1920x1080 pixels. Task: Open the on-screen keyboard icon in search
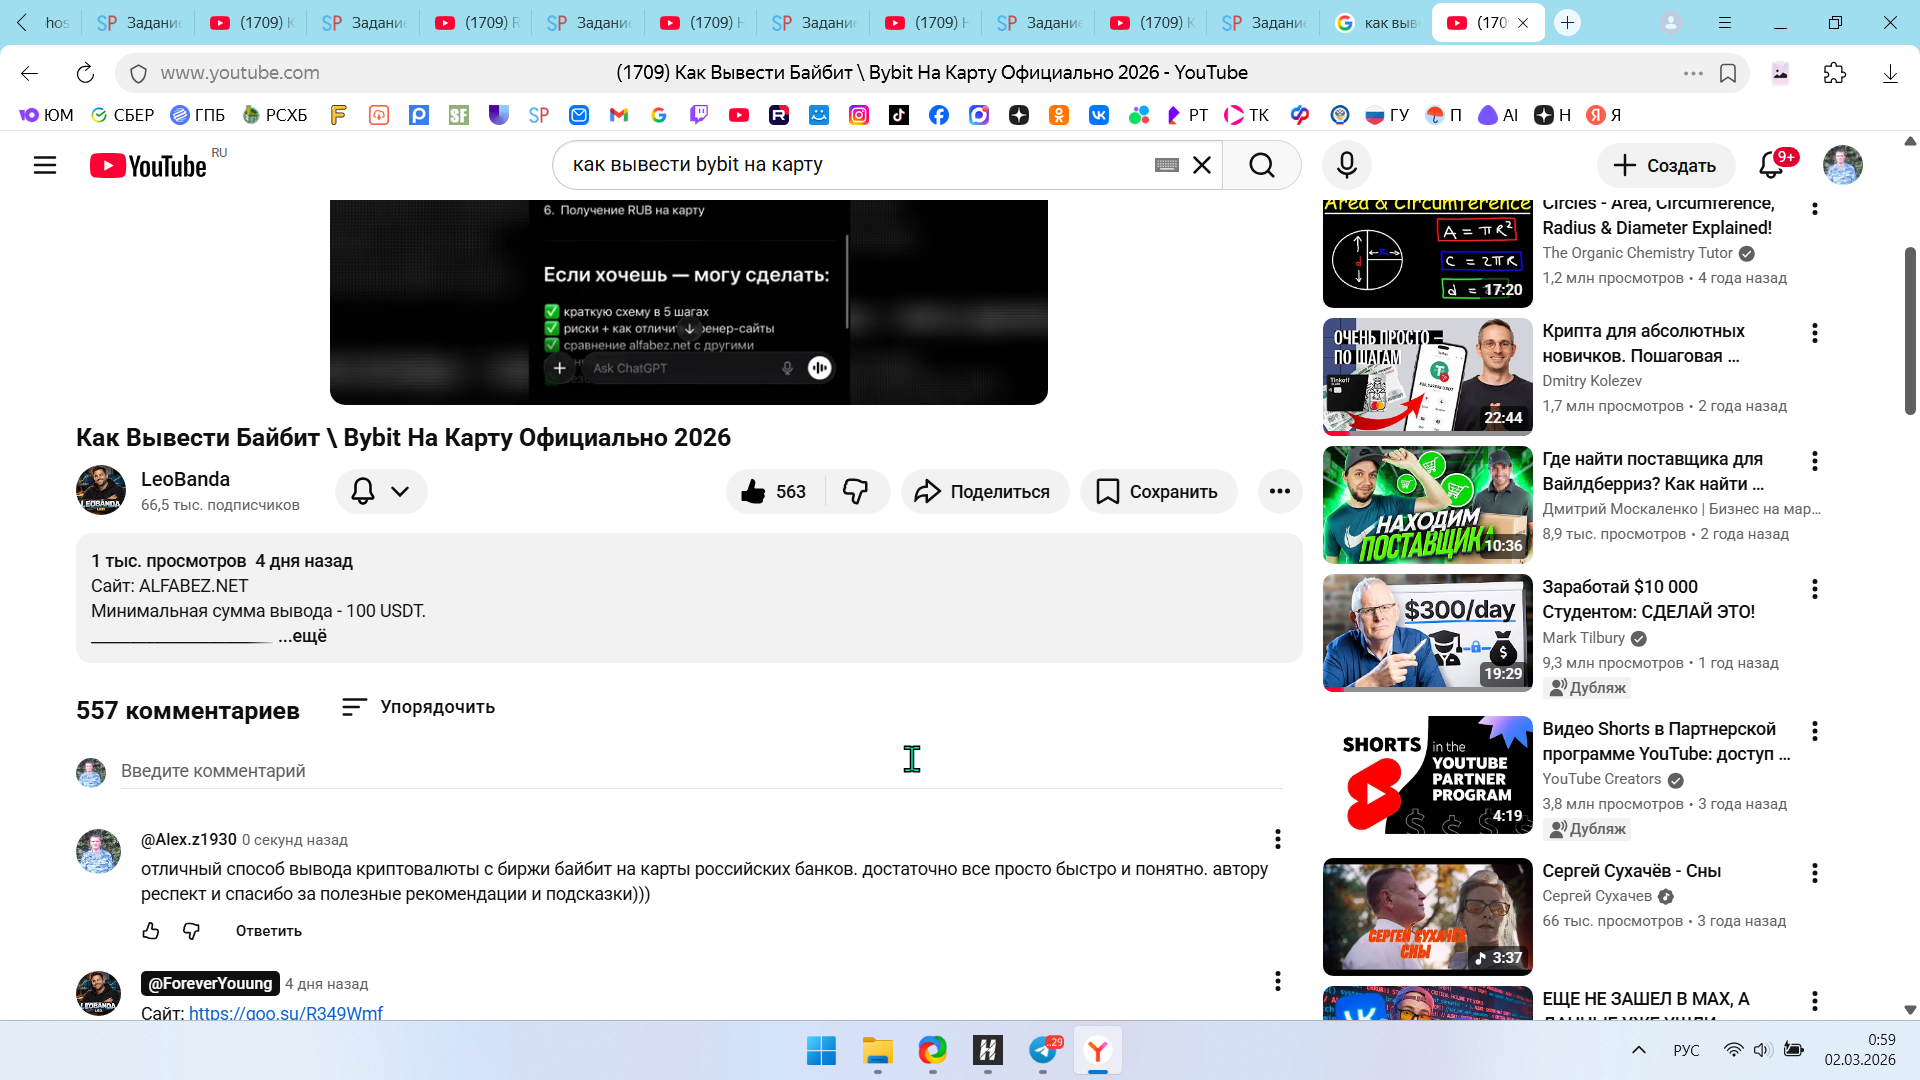(1166, 165)
